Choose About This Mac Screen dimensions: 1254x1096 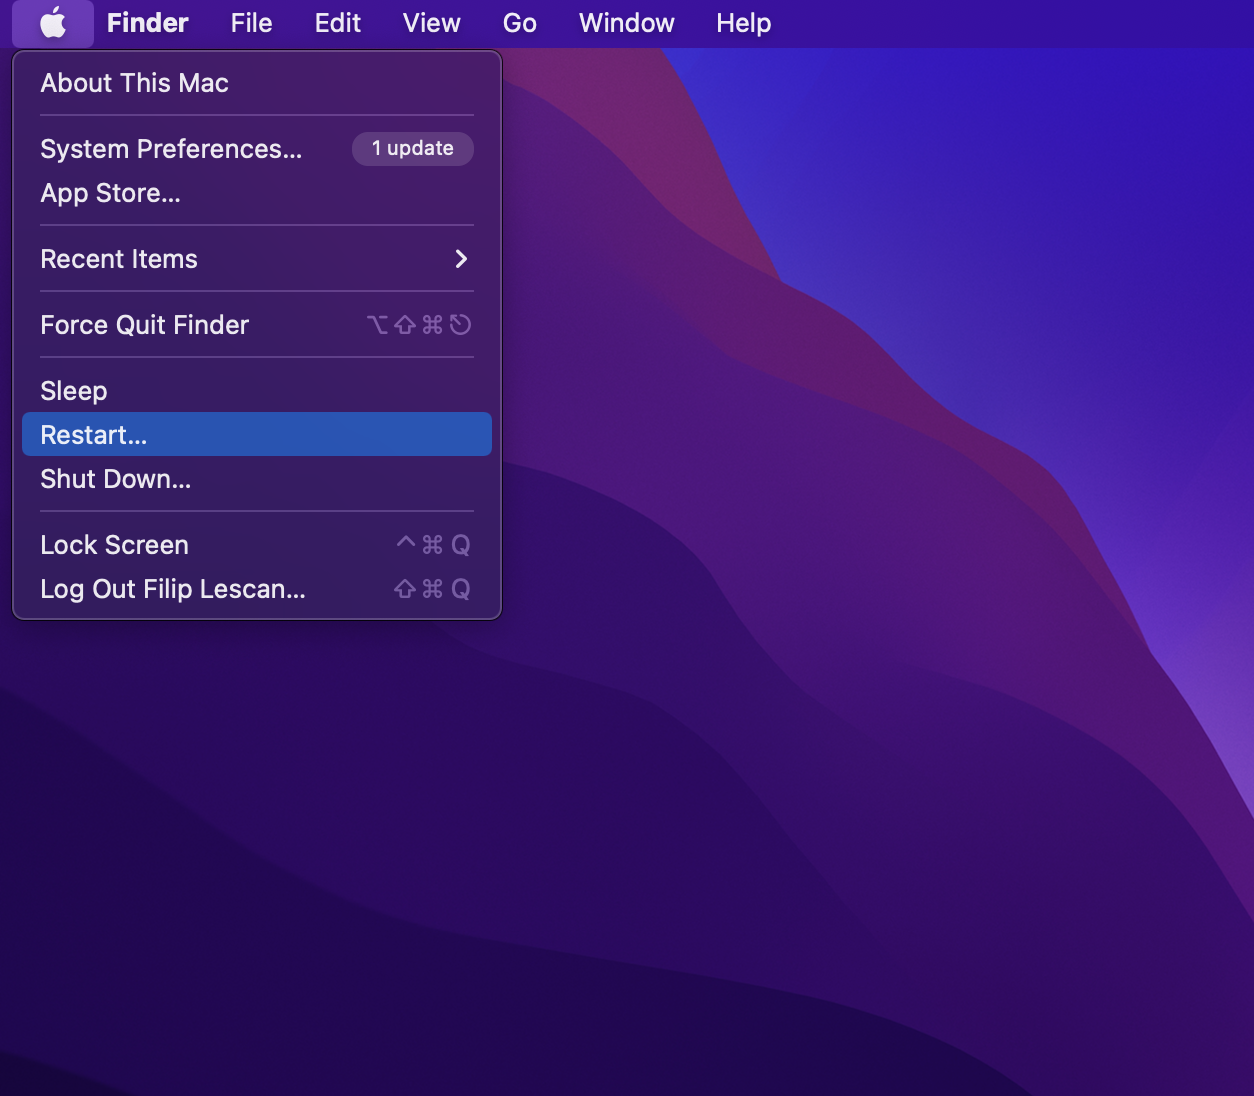257,83
